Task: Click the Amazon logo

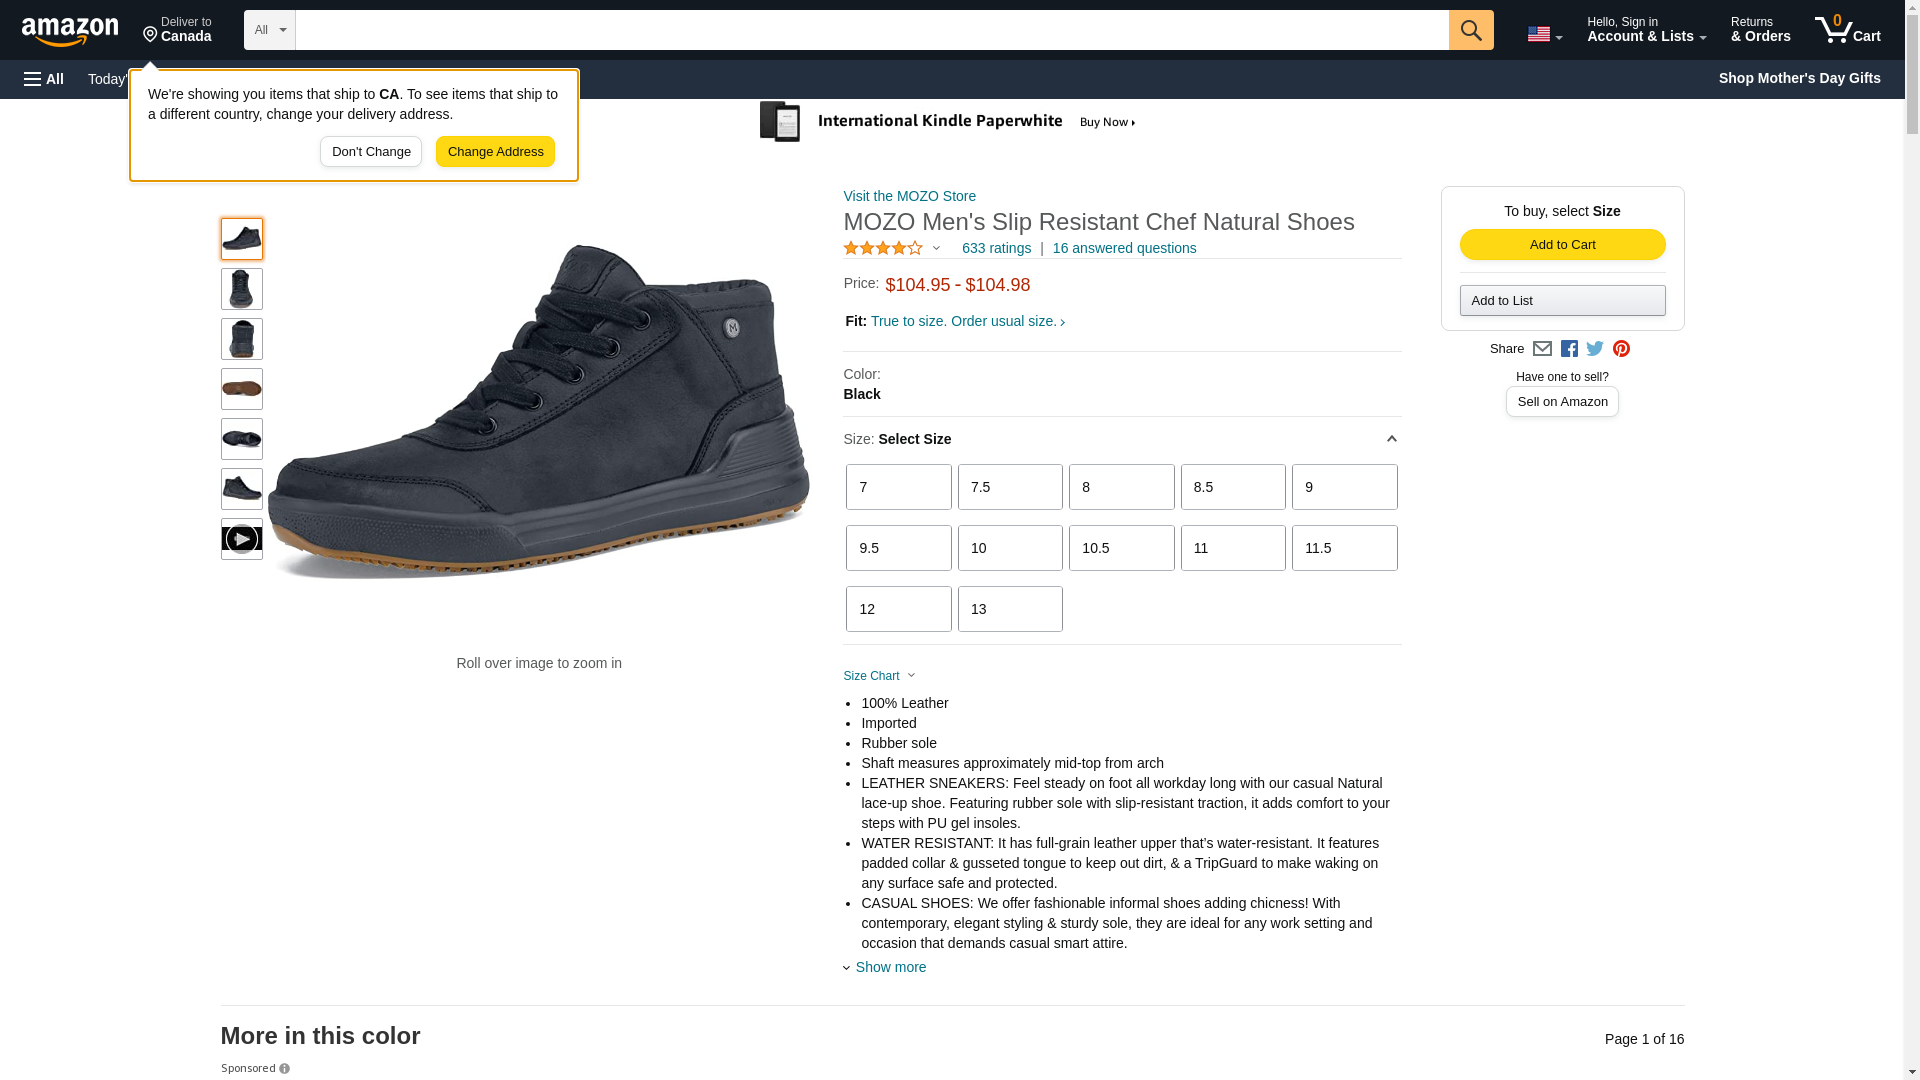Action: click(70, 31)
